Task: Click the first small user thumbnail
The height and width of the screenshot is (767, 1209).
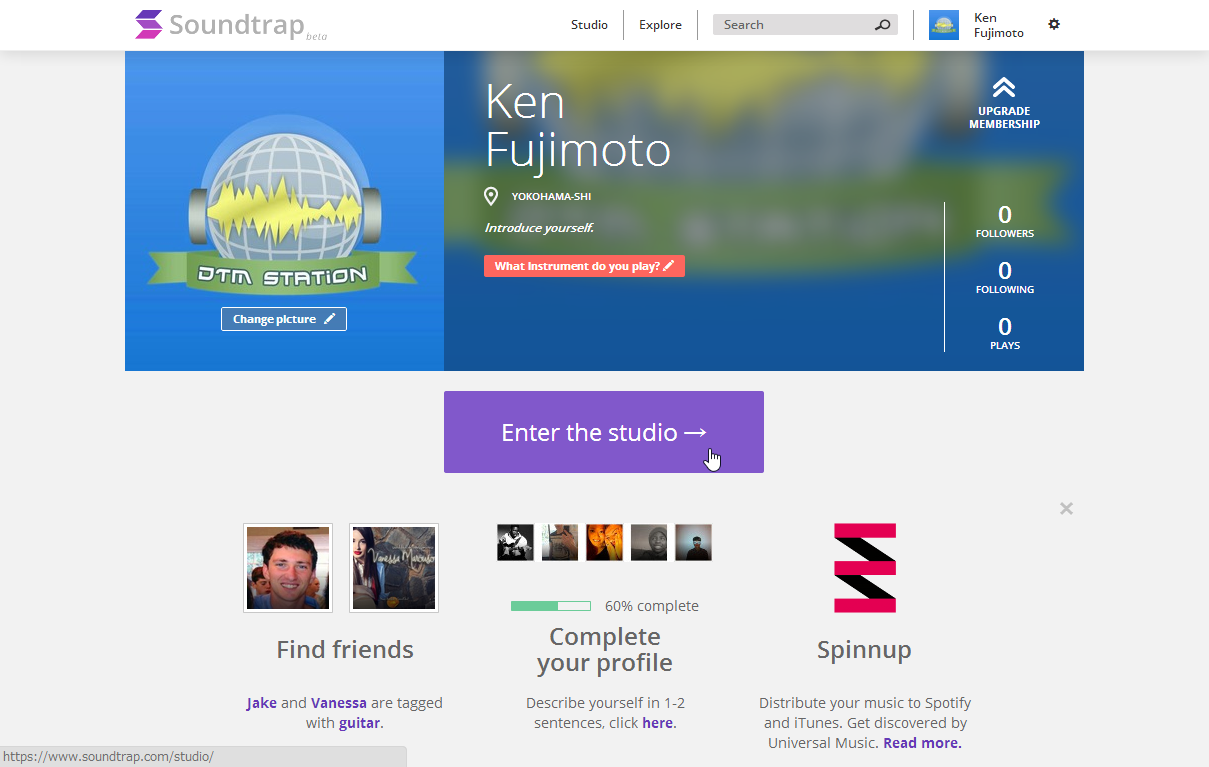Action: point(516,542)
